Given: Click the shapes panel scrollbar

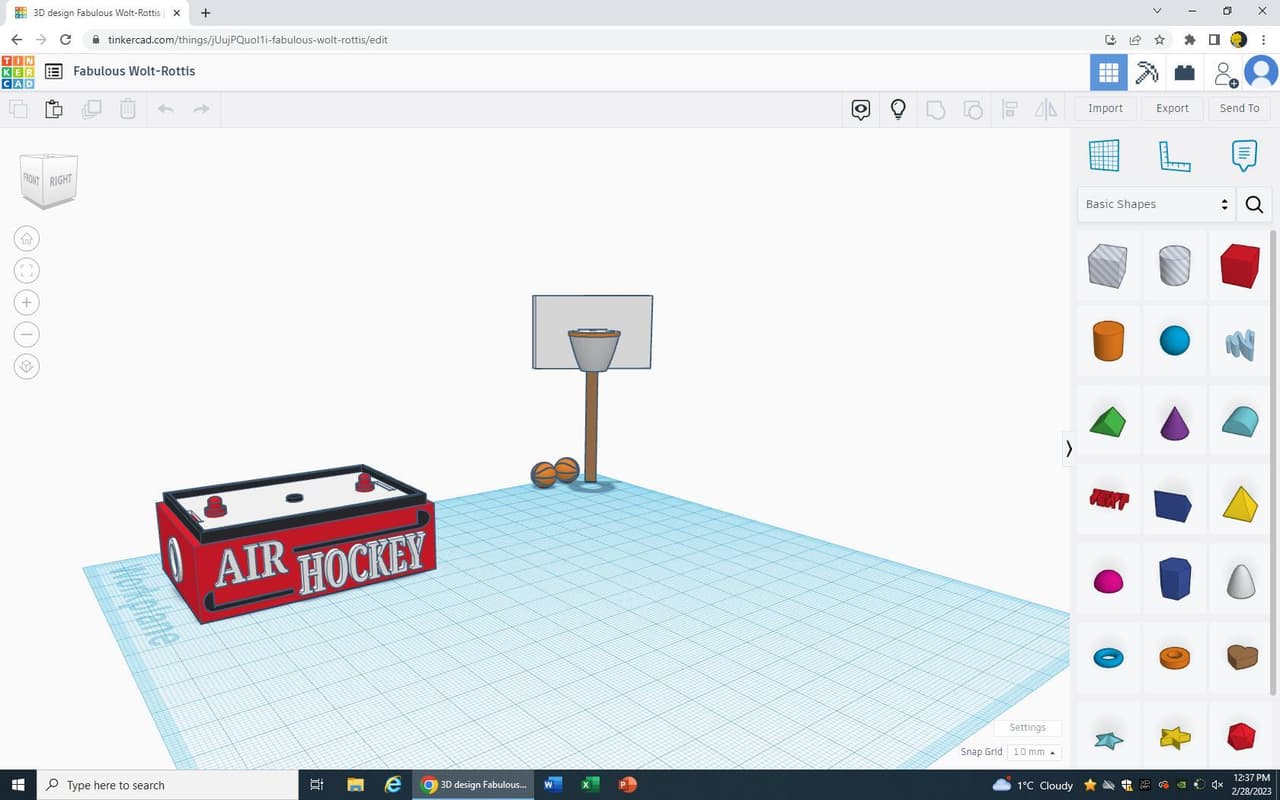Looking at the screenshot, I should [x=1274, y=460].
